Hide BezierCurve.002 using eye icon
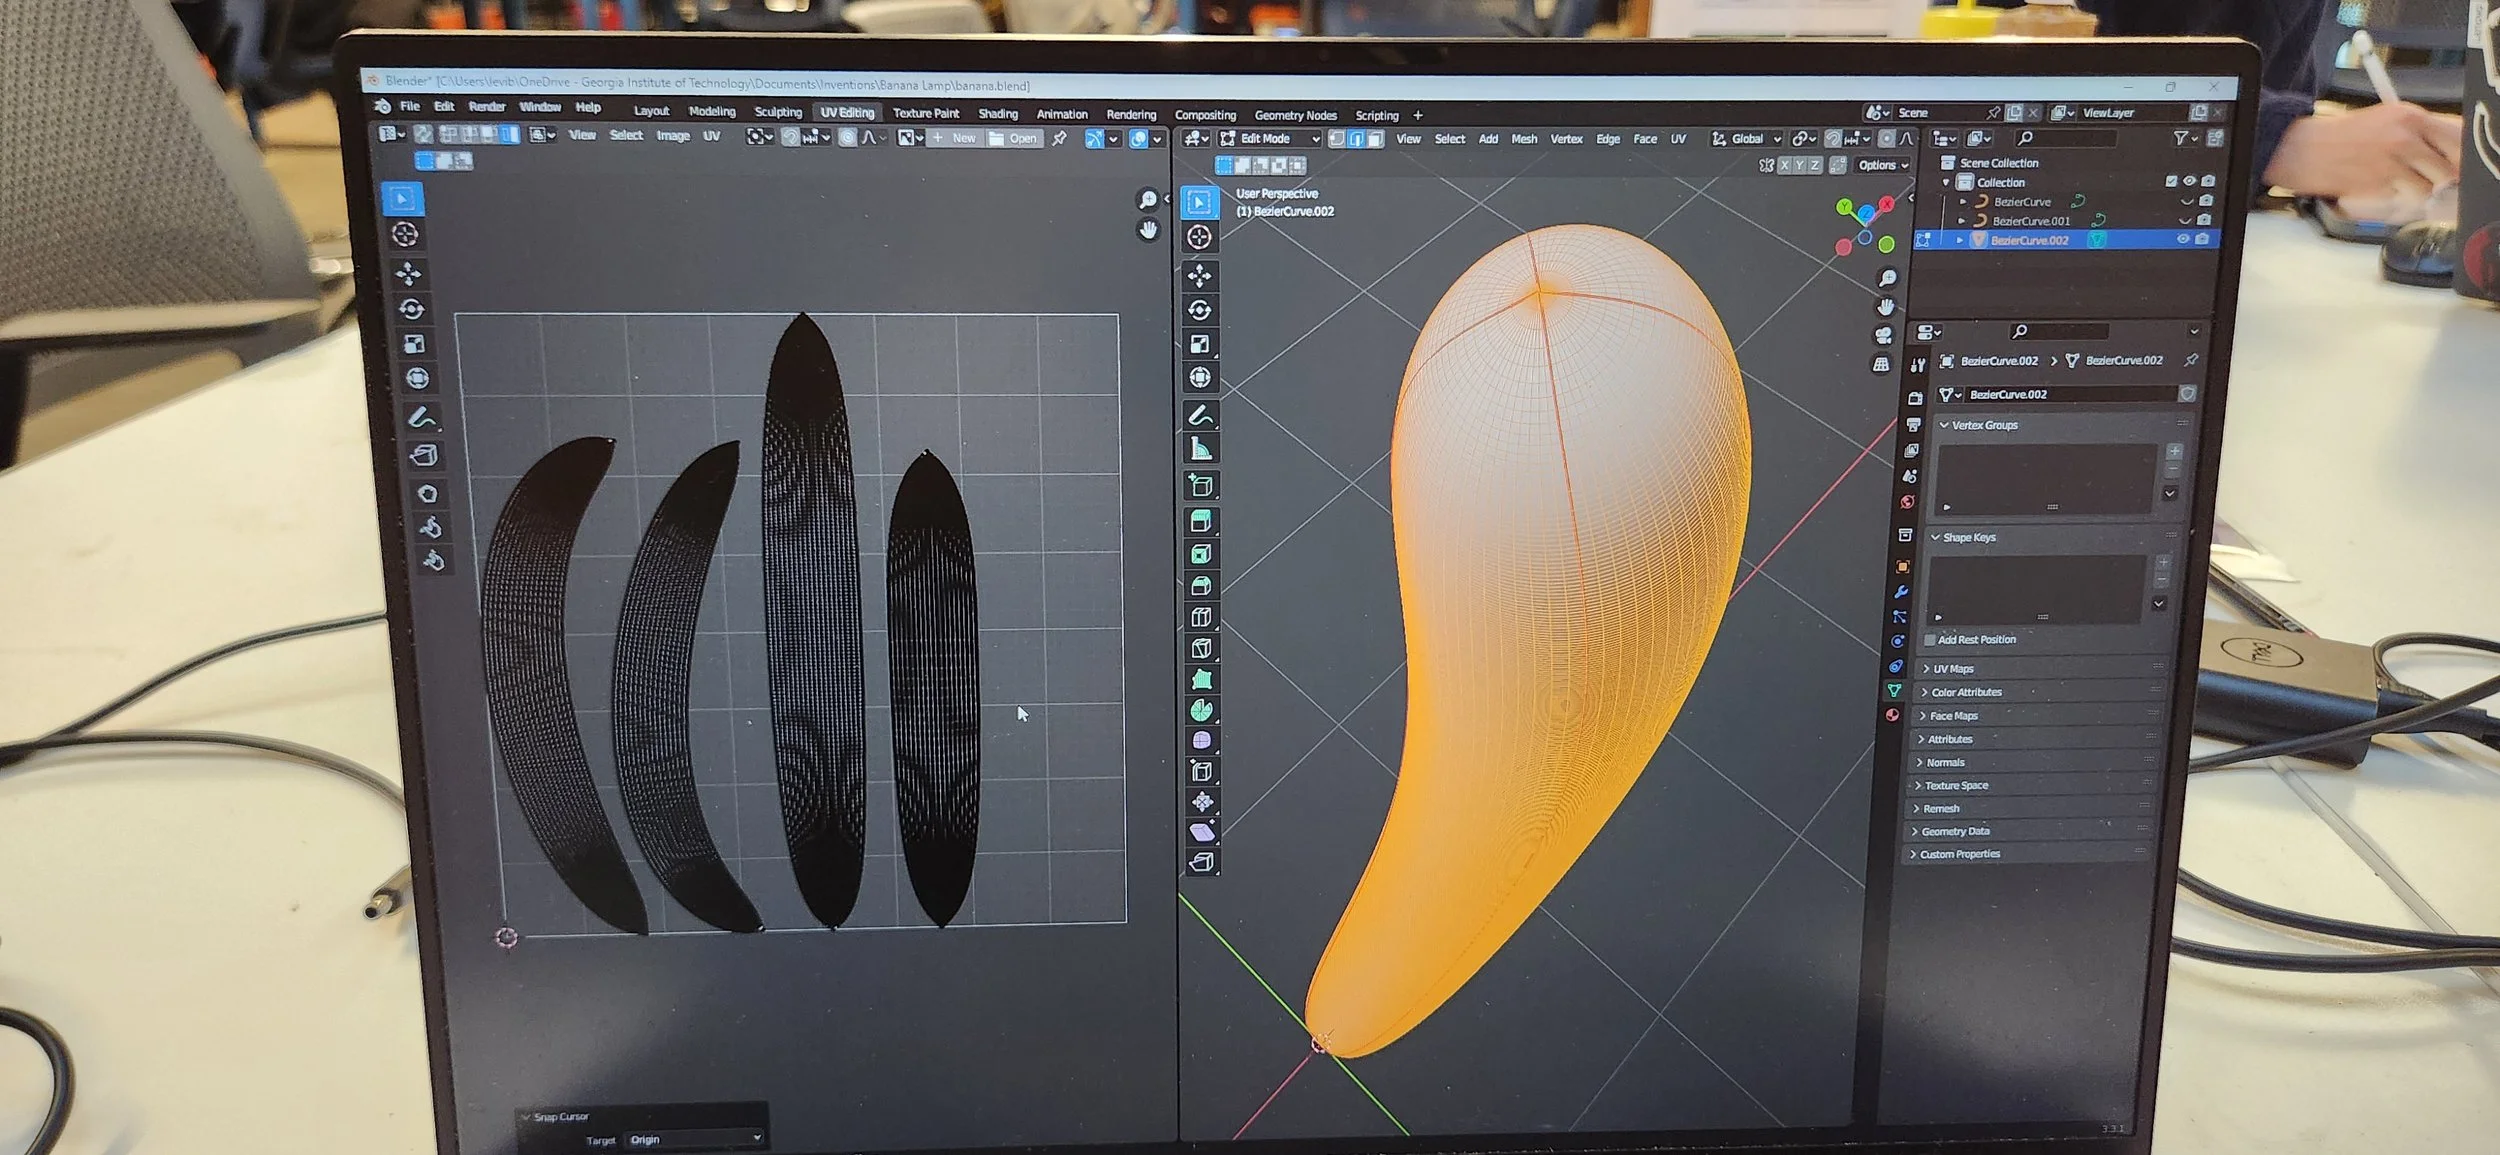The width and height of the screenshot is (2500, 1155). coord(2183,239)
